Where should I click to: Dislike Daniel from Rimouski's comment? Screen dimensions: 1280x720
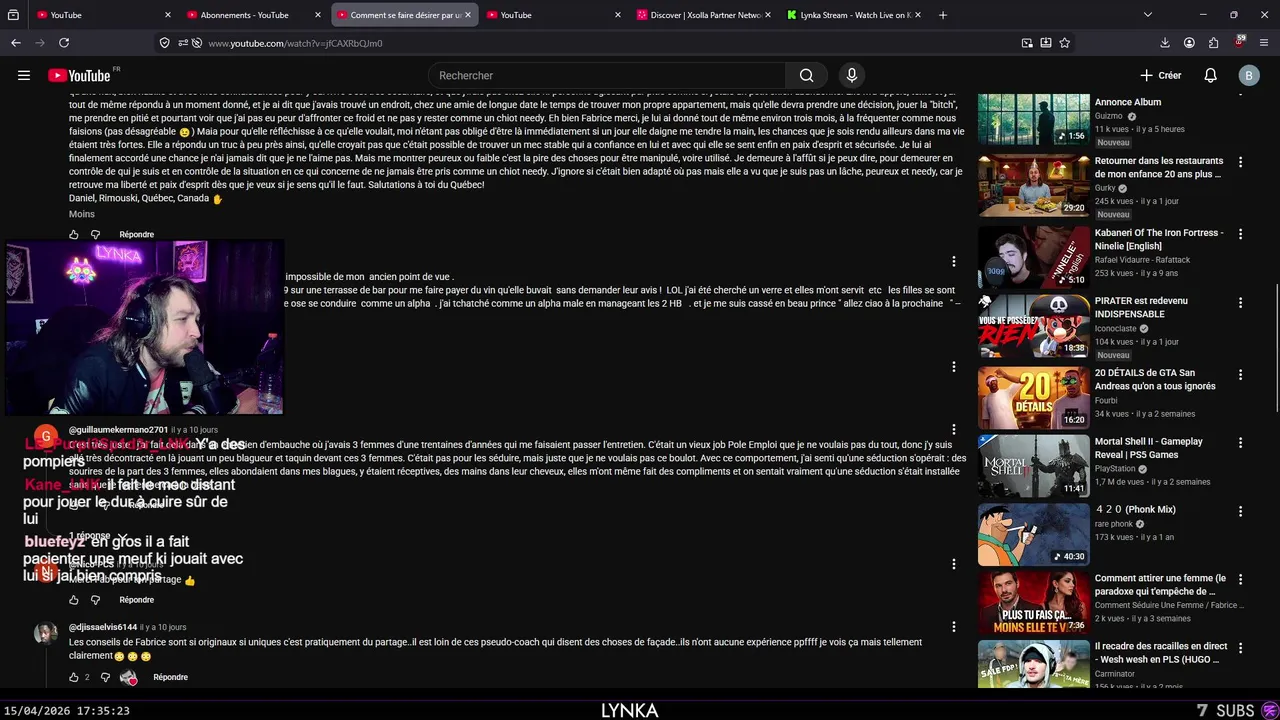[96, 234]
